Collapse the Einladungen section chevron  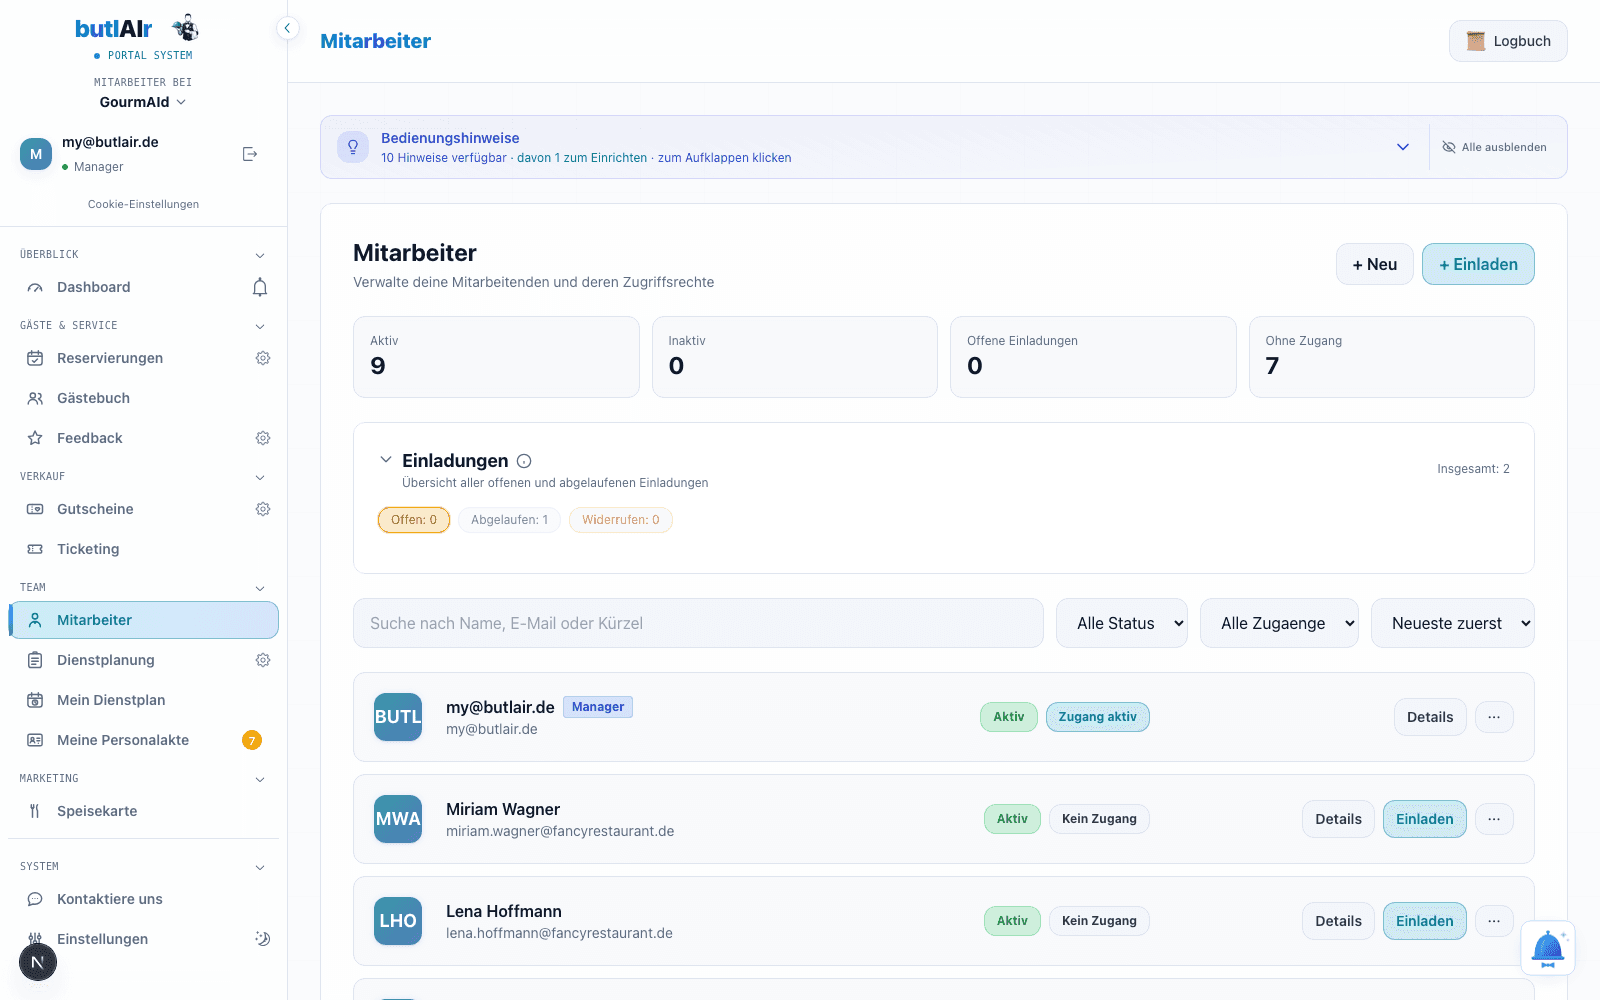click(385, 460)
